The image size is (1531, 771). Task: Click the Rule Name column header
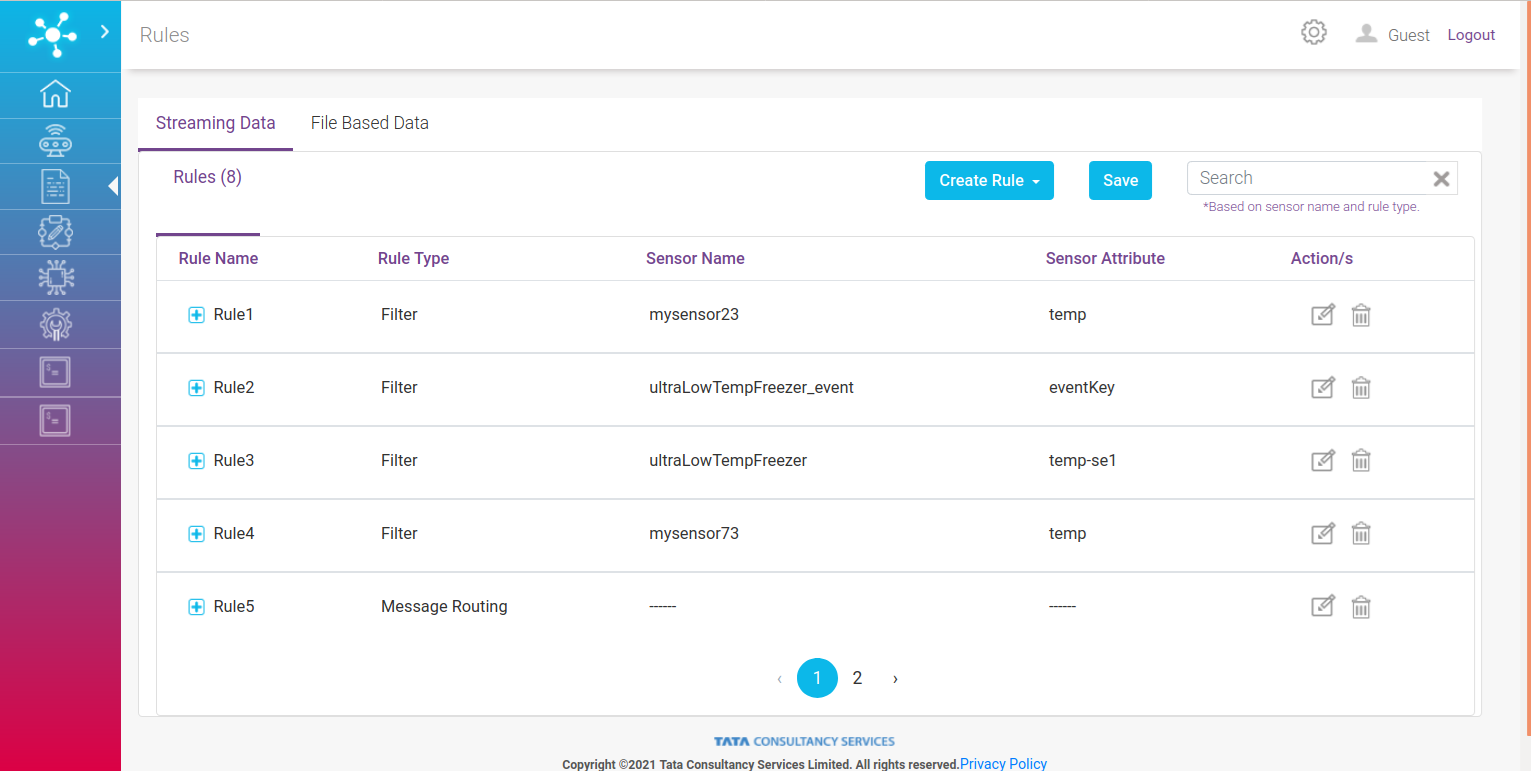[218, 258]
